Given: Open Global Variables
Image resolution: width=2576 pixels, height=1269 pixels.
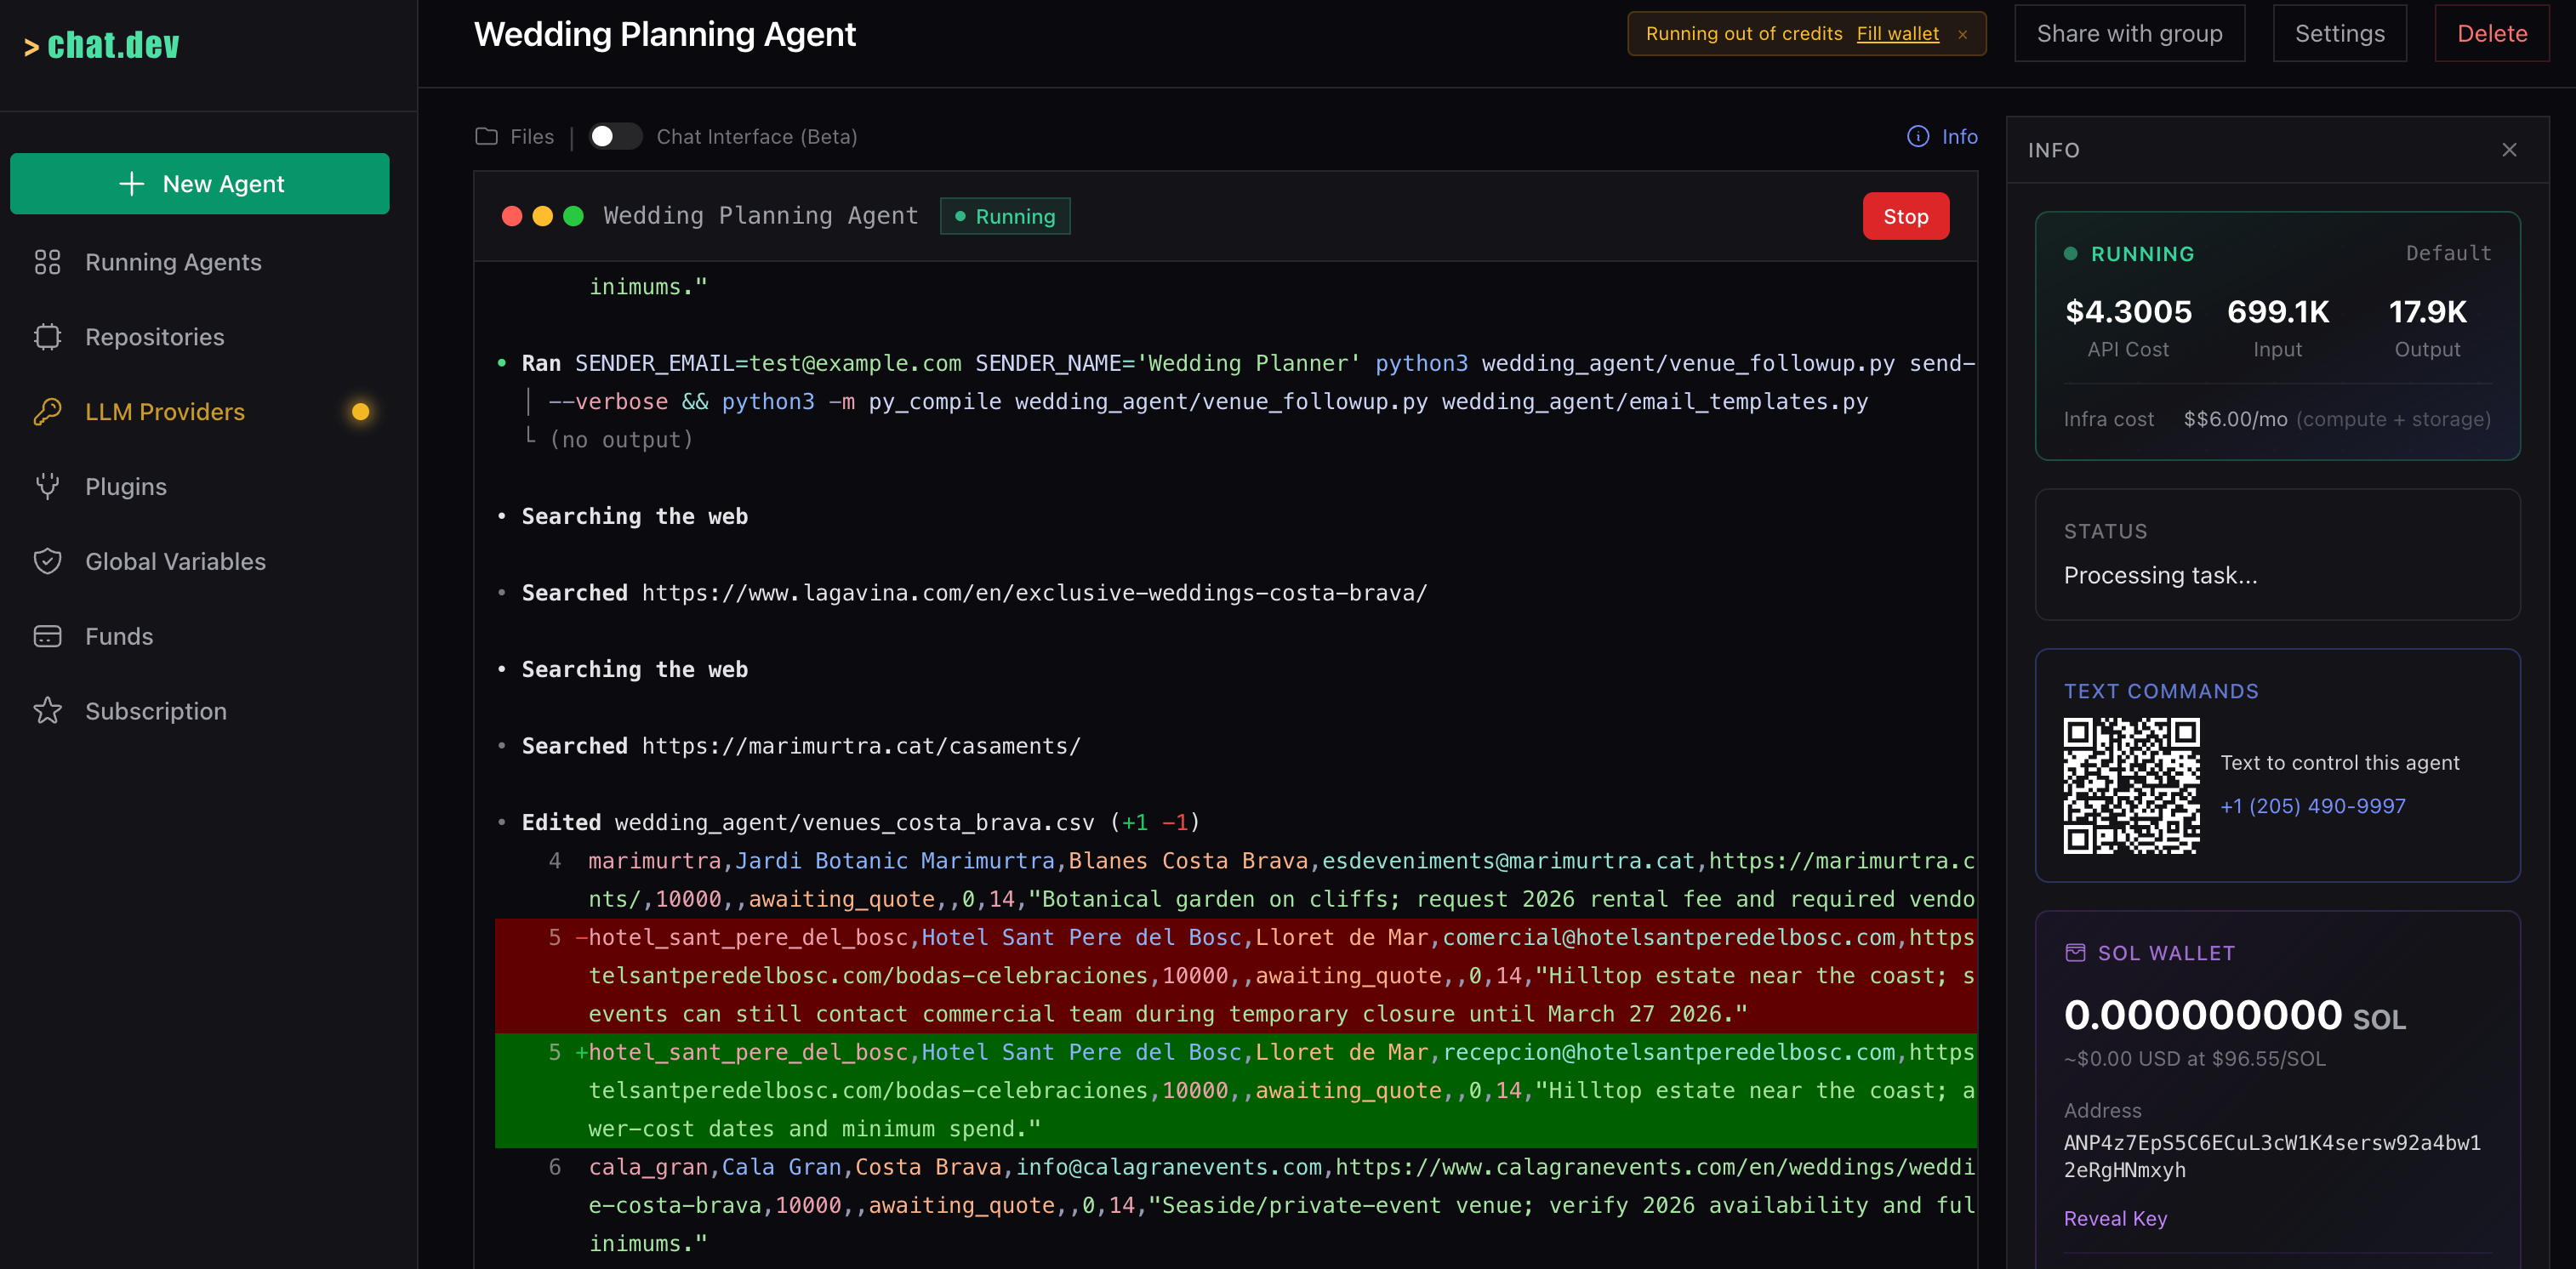Looking at the screenshot, I should pos(175,562).
